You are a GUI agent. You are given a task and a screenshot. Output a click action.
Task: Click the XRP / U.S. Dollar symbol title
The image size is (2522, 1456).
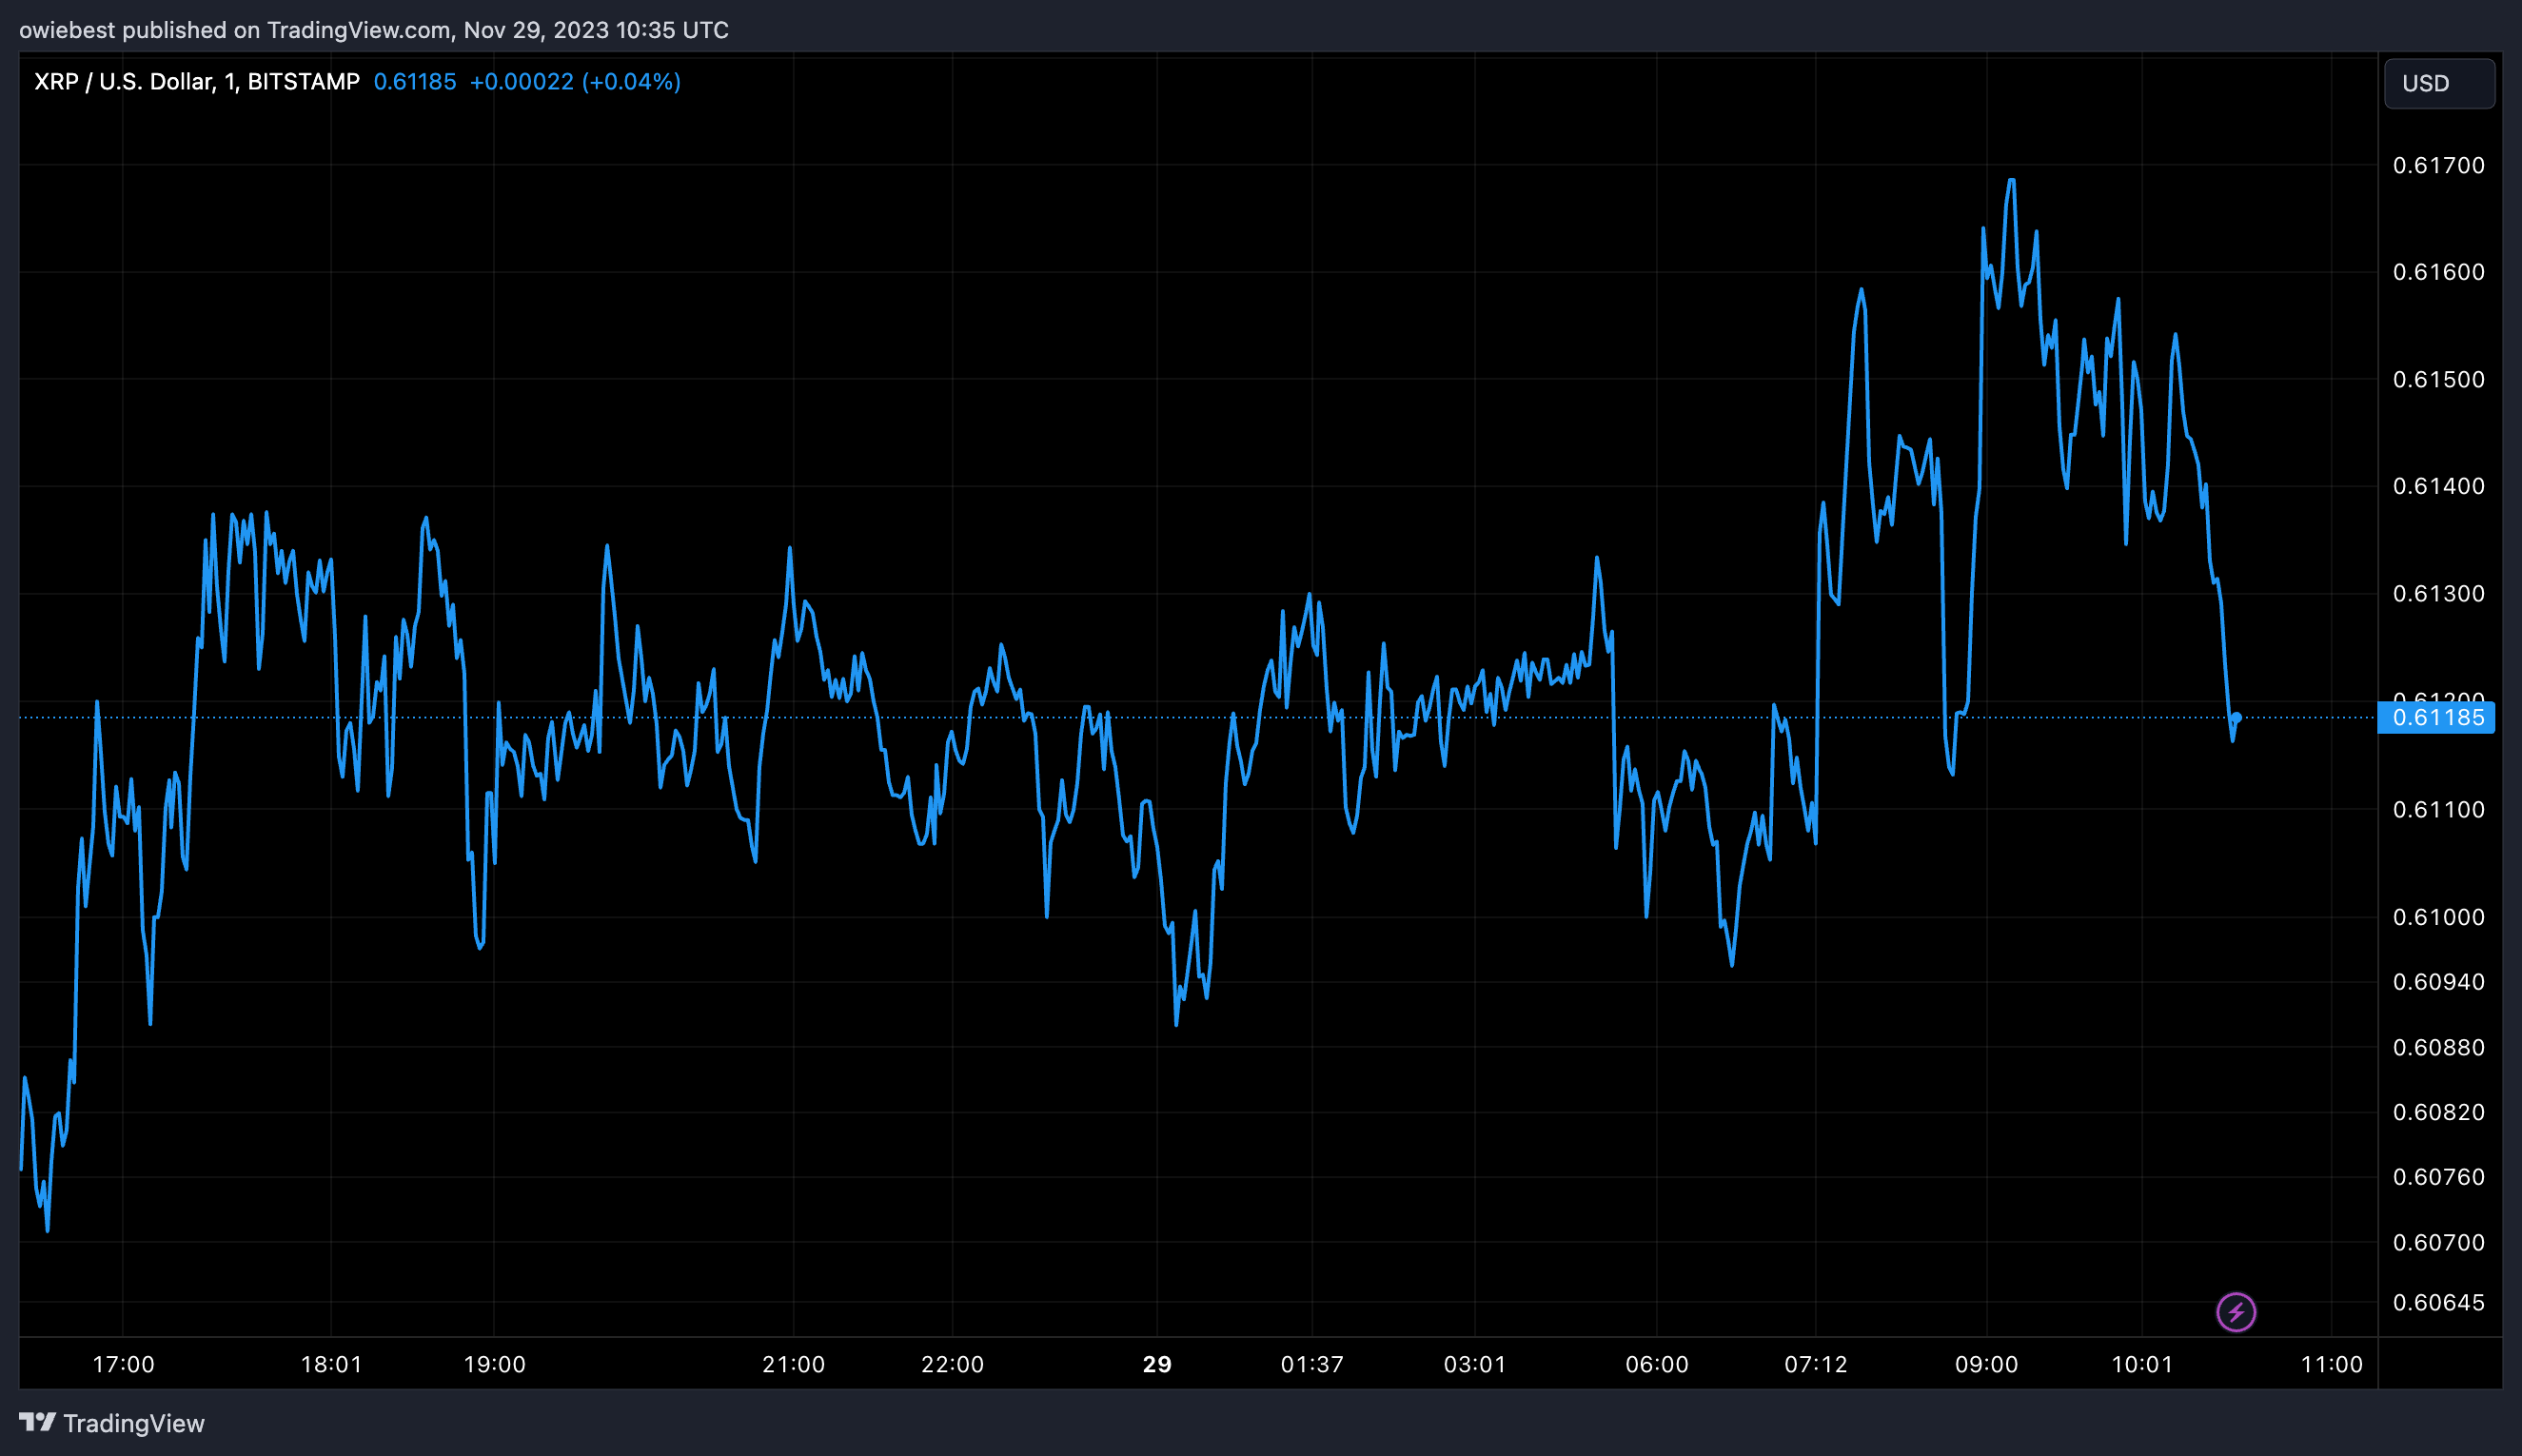point(196,82)
